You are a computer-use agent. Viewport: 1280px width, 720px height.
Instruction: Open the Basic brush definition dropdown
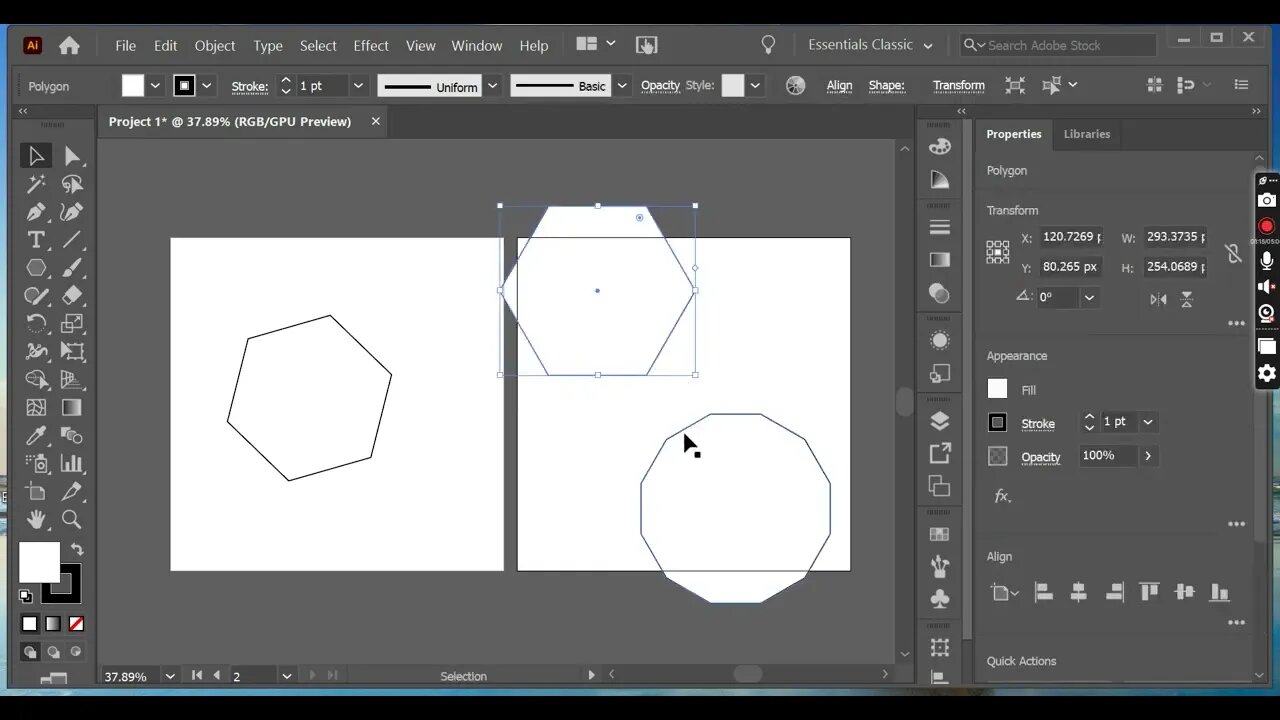[x=622, y=86]
